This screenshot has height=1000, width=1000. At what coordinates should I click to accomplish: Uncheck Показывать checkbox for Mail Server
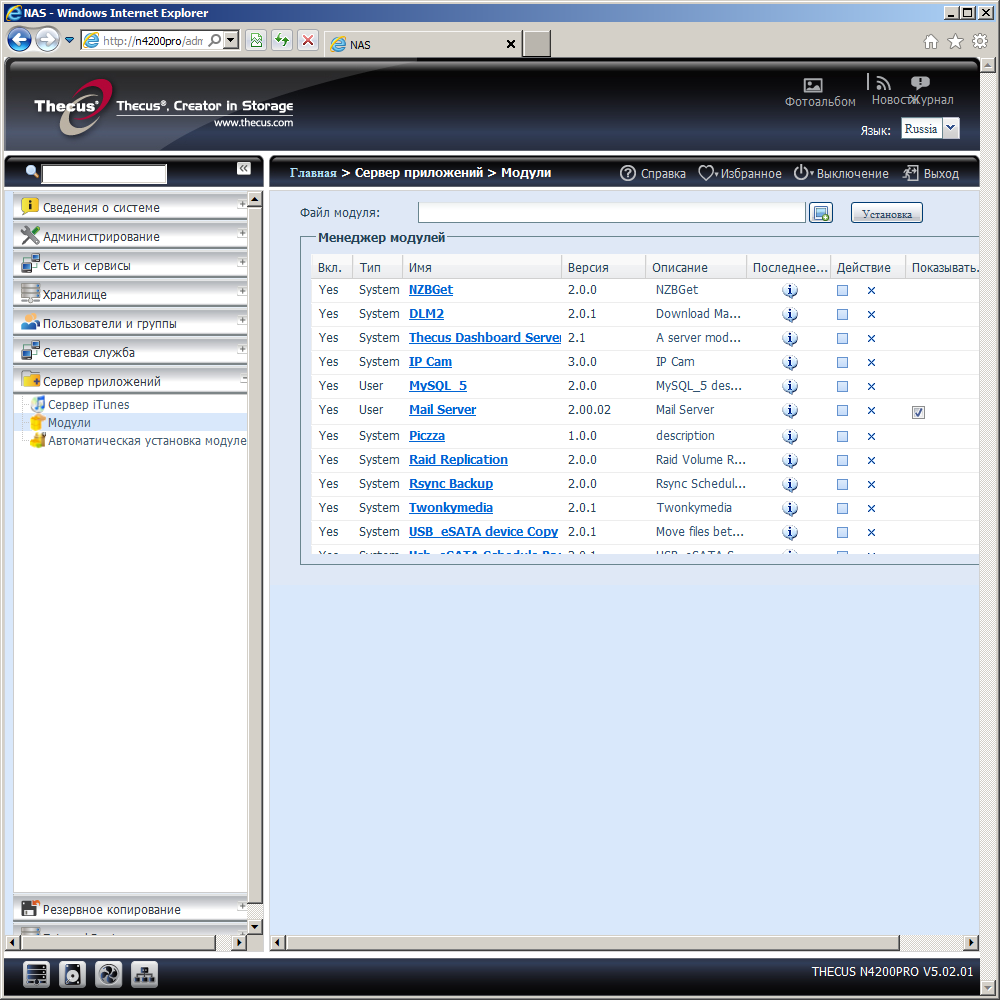(918, 413)
